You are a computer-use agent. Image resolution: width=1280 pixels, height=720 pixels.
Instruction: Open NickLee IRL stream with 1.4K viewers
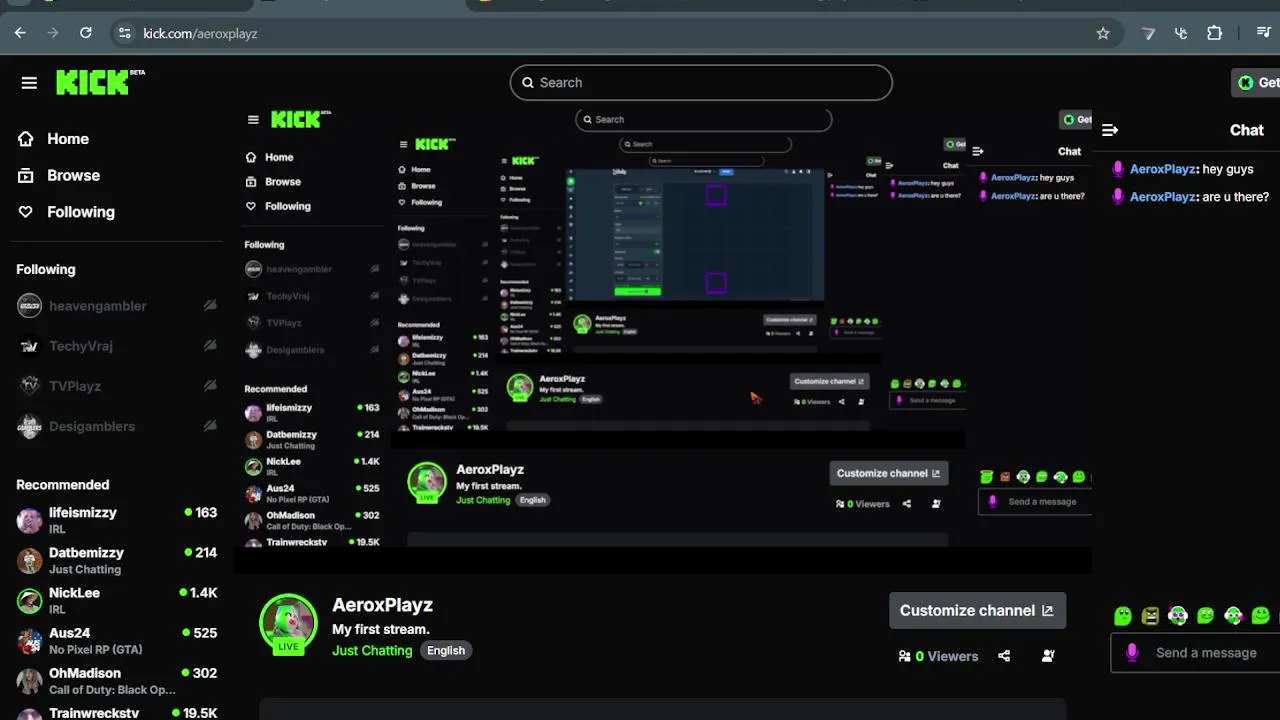[117, 600]
